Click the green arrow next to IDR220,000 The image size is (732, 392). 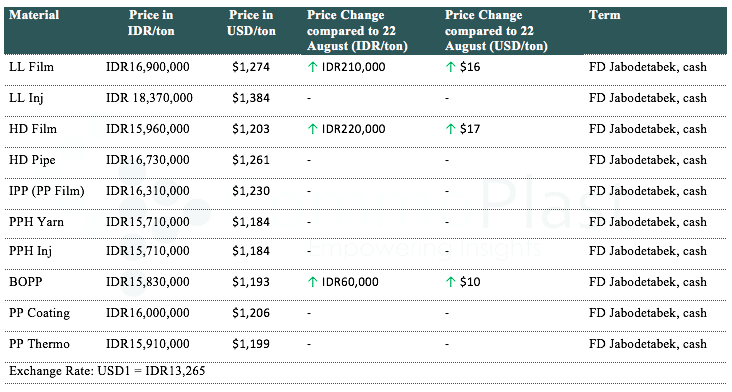(313, 129)
